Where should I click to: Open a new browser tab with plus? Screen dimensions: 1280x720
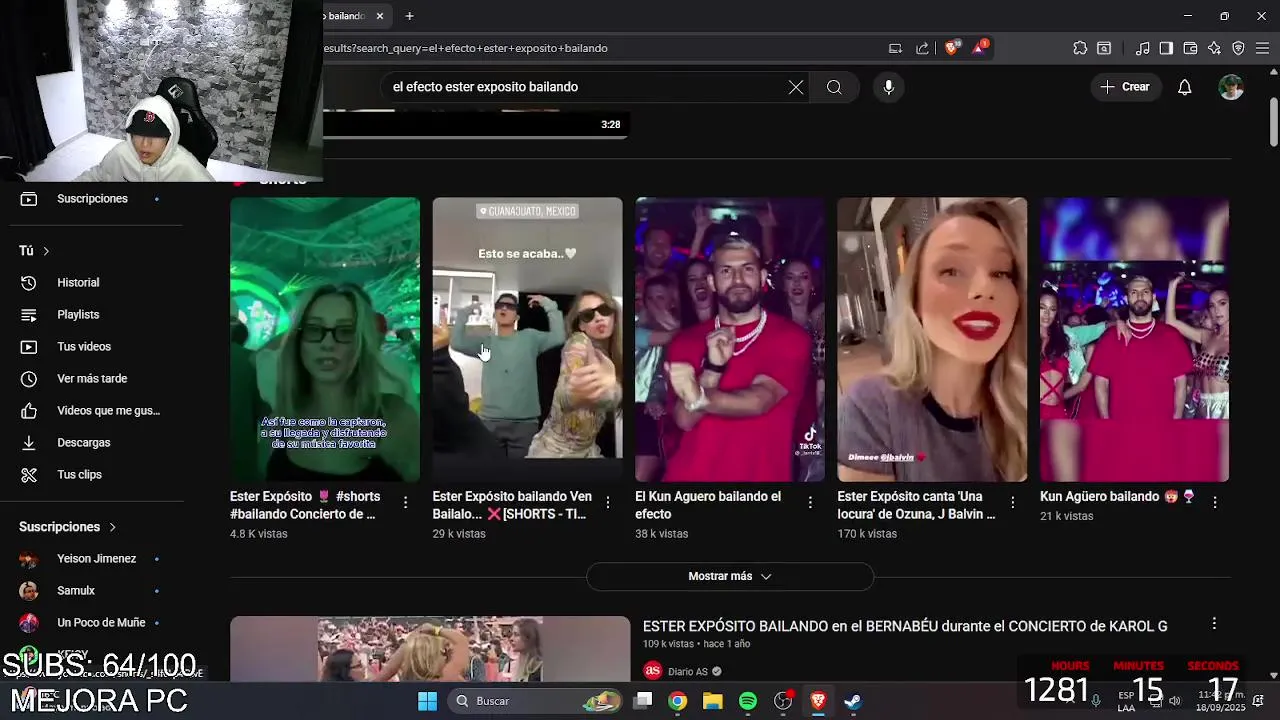coord(409,16)
